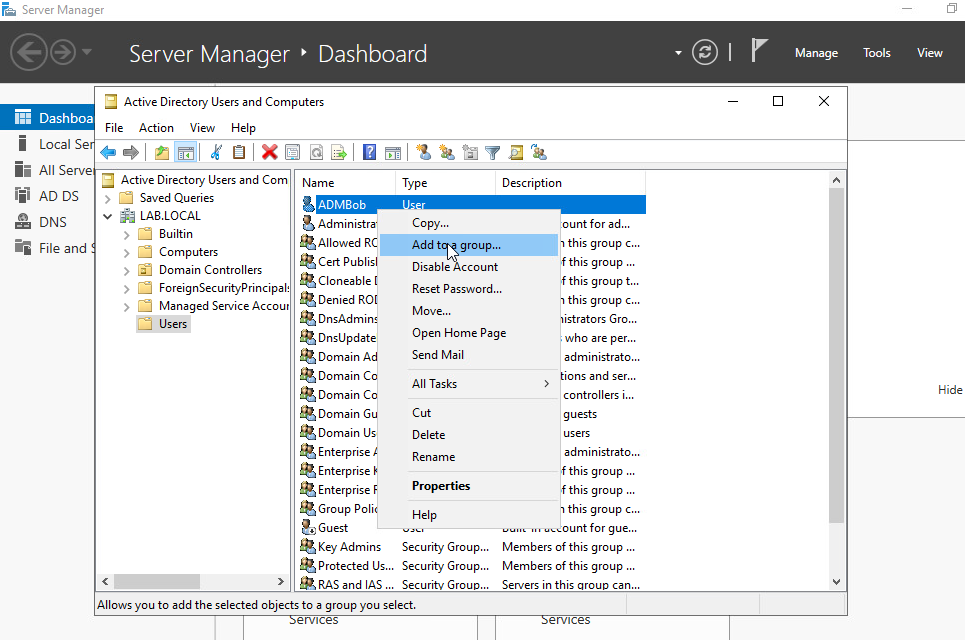Click the Add to group toolbar icon
This screenshot has width=965, height=640.
tap(539, 153)
